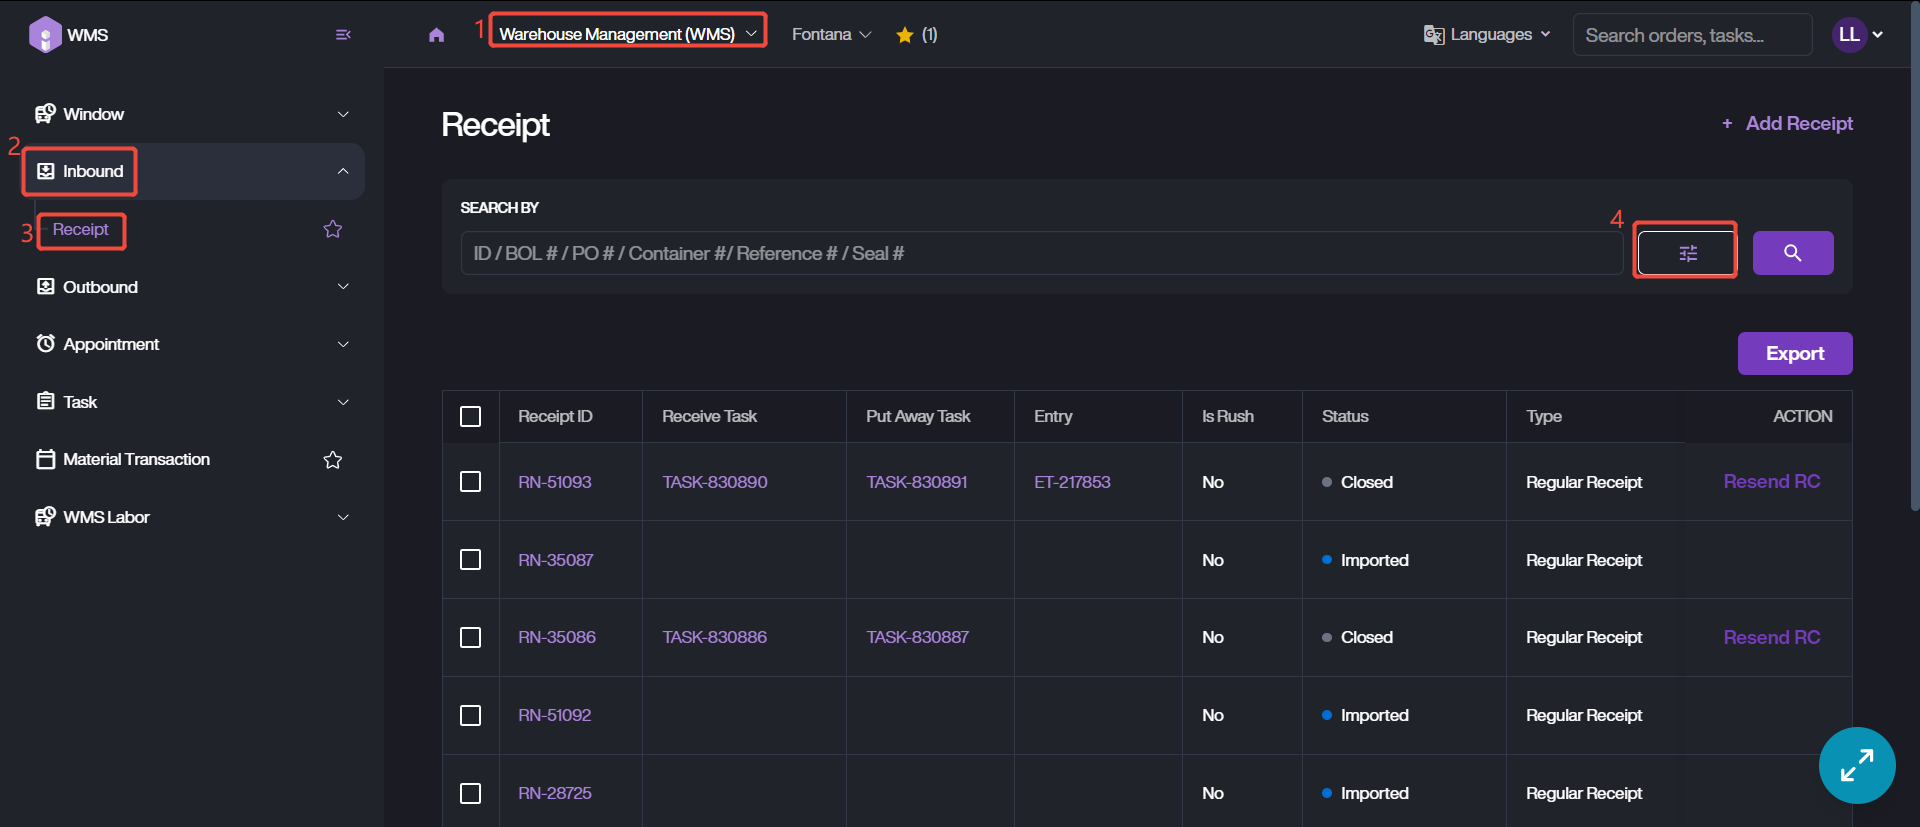The width and height of the screenshot is (1920, 827).
Task: Click the Export button
Action: tap(1794, 354)
